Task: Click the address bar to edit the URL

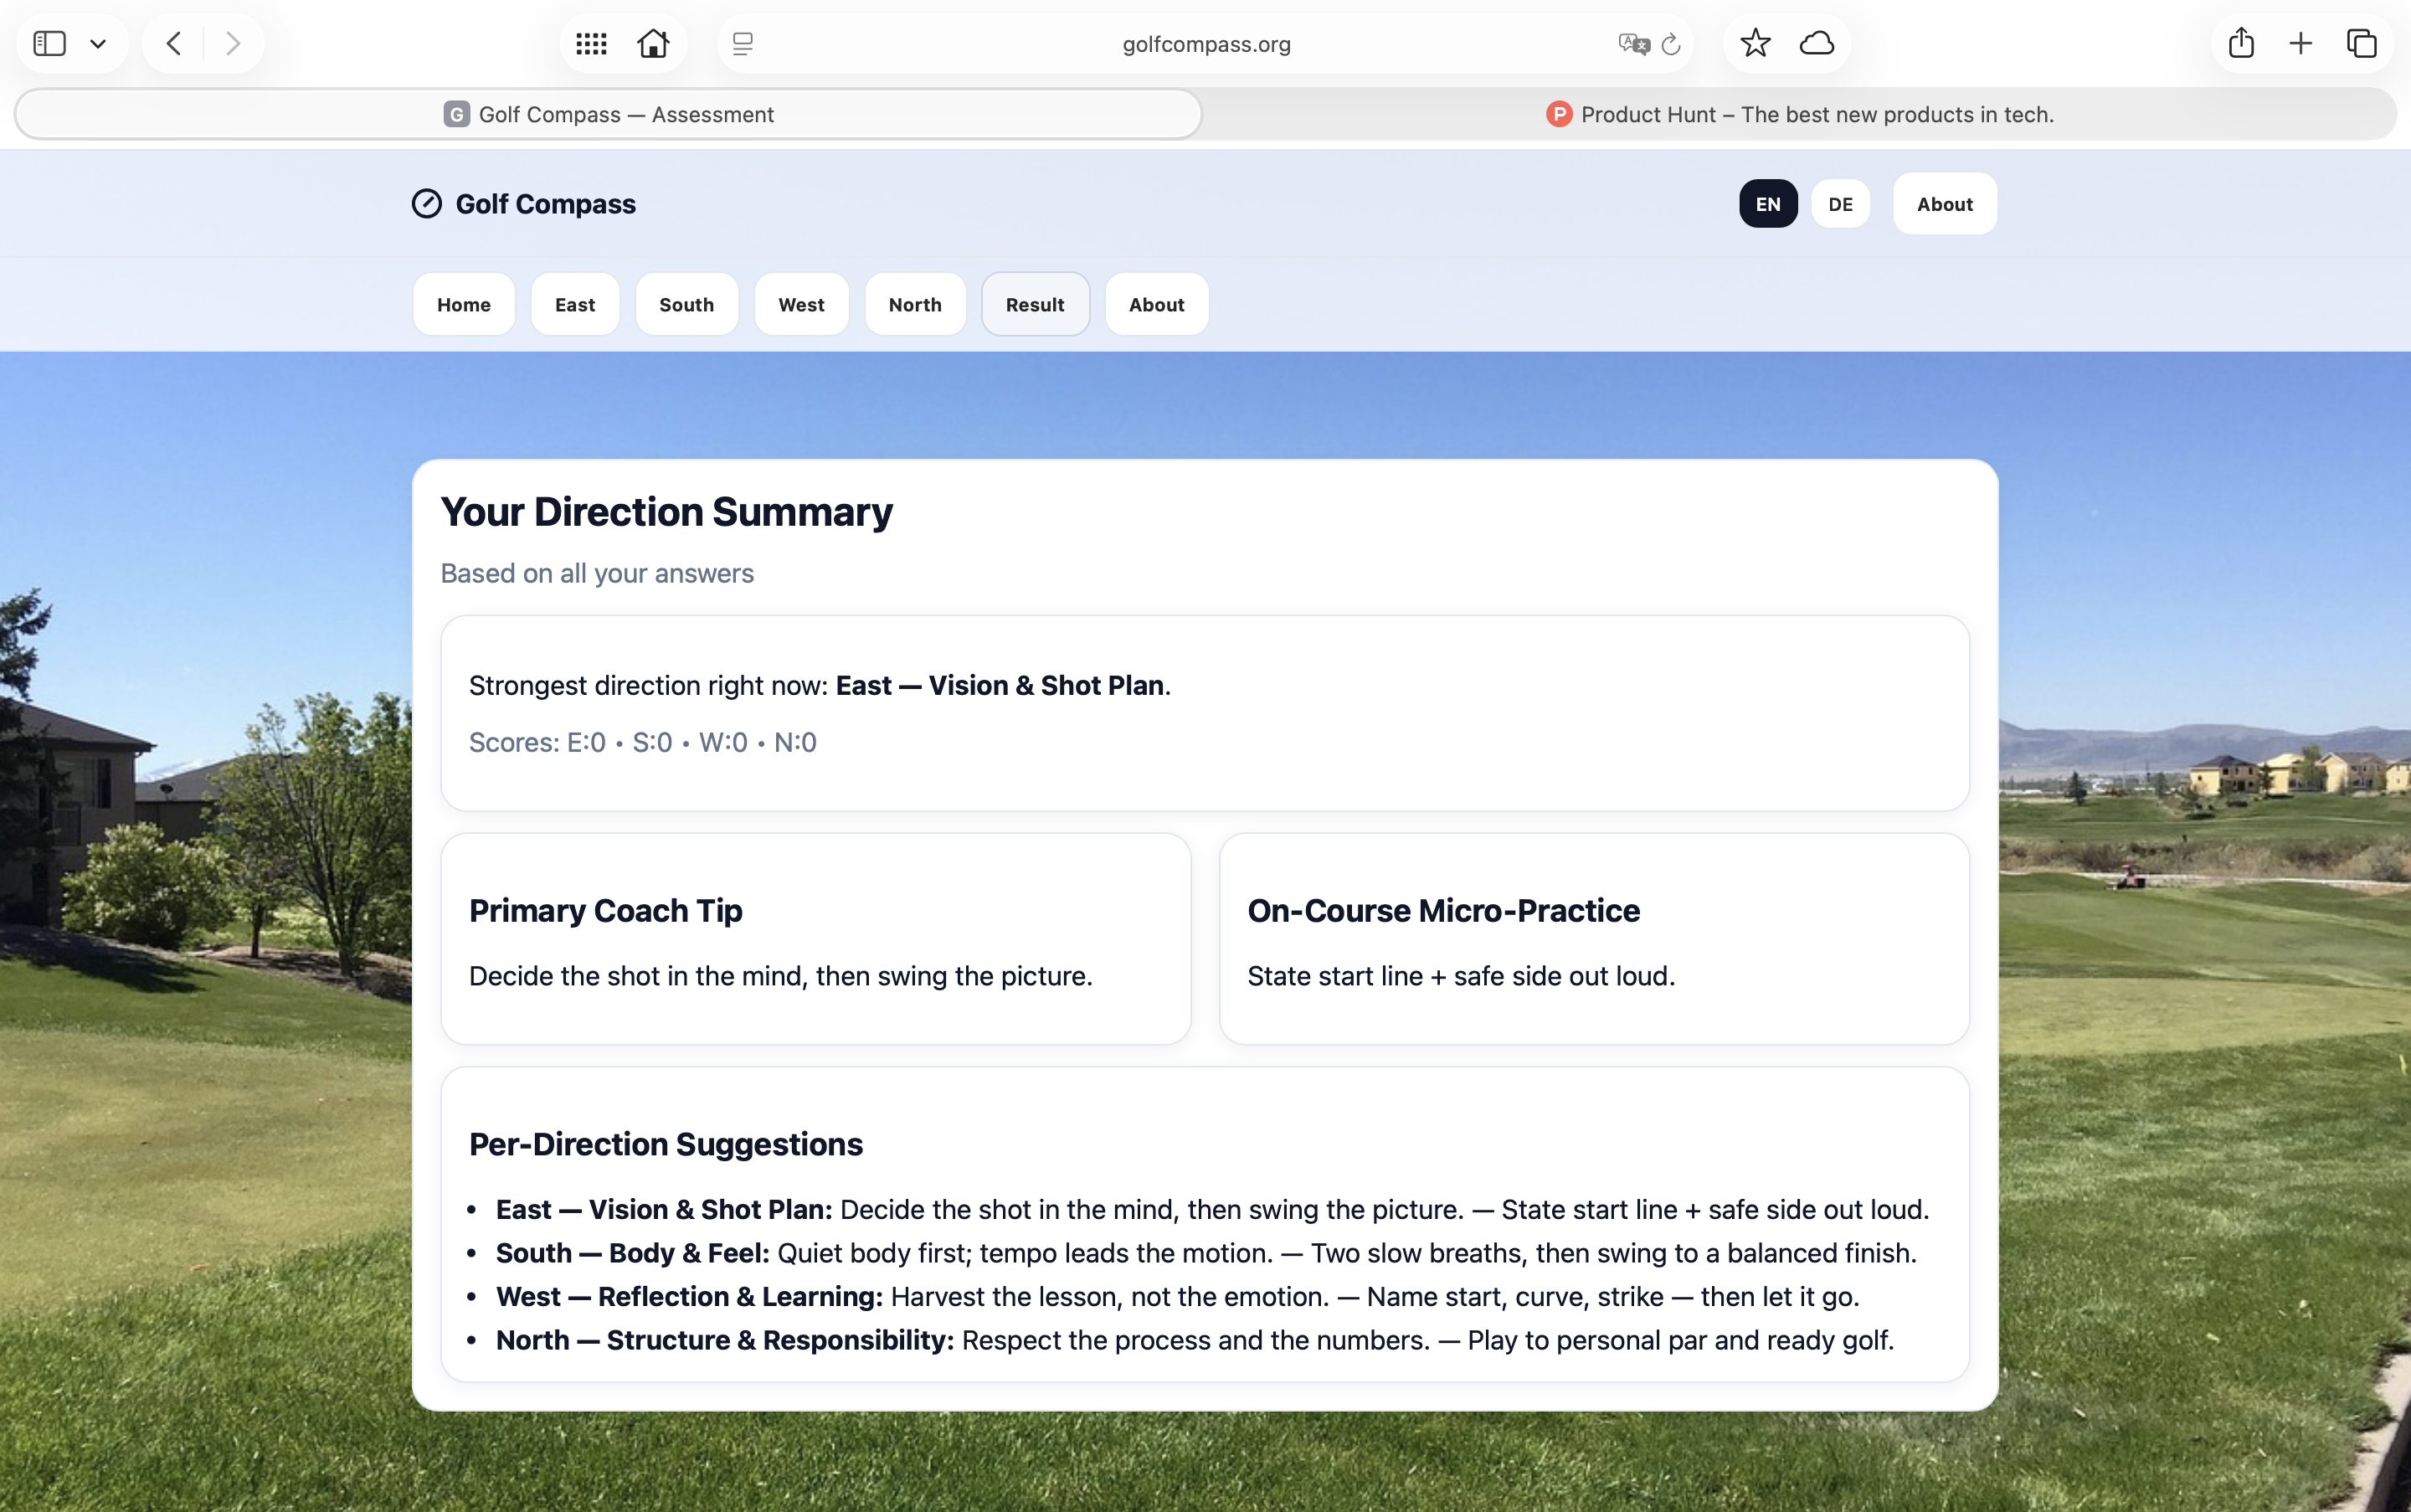Action: coord(1205,43)
